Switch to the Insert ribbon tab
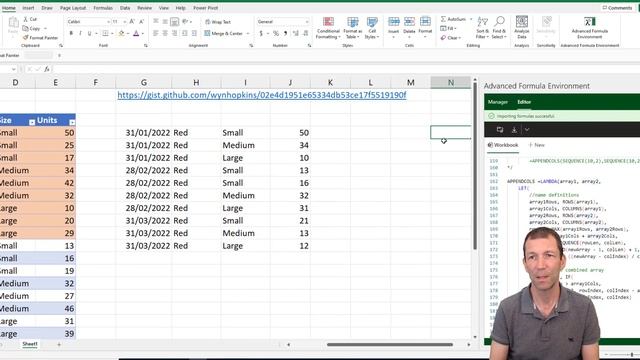The image size is (640, 360). 28,8
